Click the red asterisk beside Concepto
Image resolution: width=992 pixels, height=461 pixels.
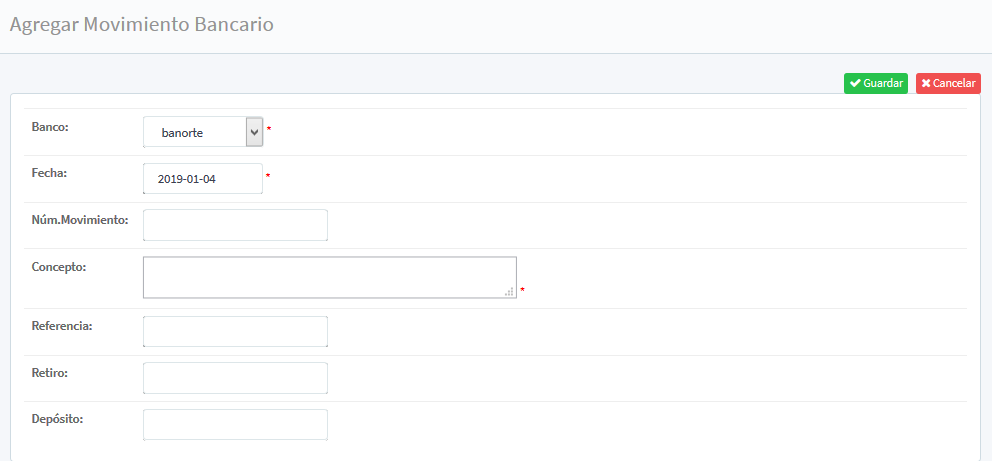pyautogui.click(x=522, y=291)
